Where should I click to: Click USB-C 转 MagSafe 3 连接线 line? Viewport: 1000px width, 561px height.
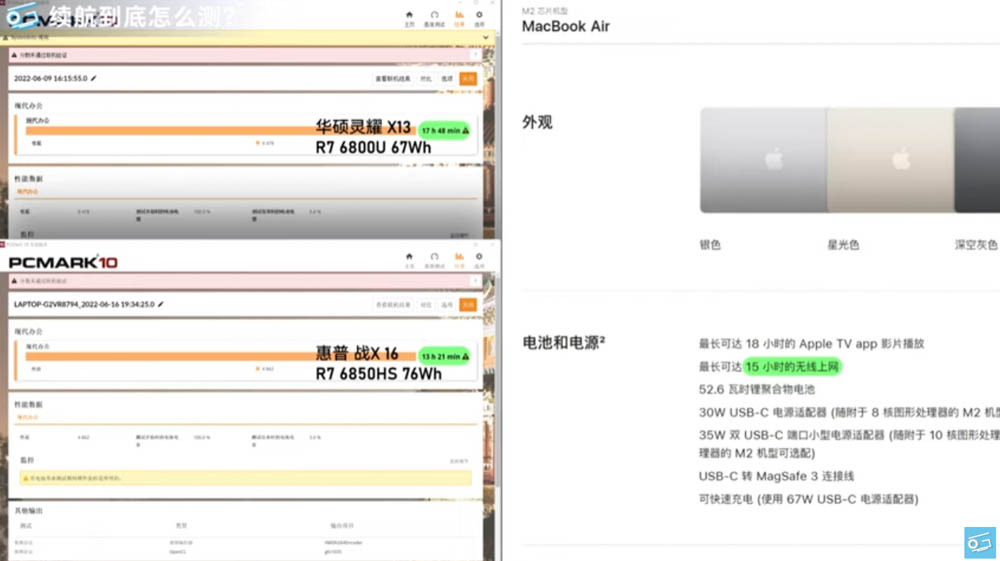(x=776, y=476)
